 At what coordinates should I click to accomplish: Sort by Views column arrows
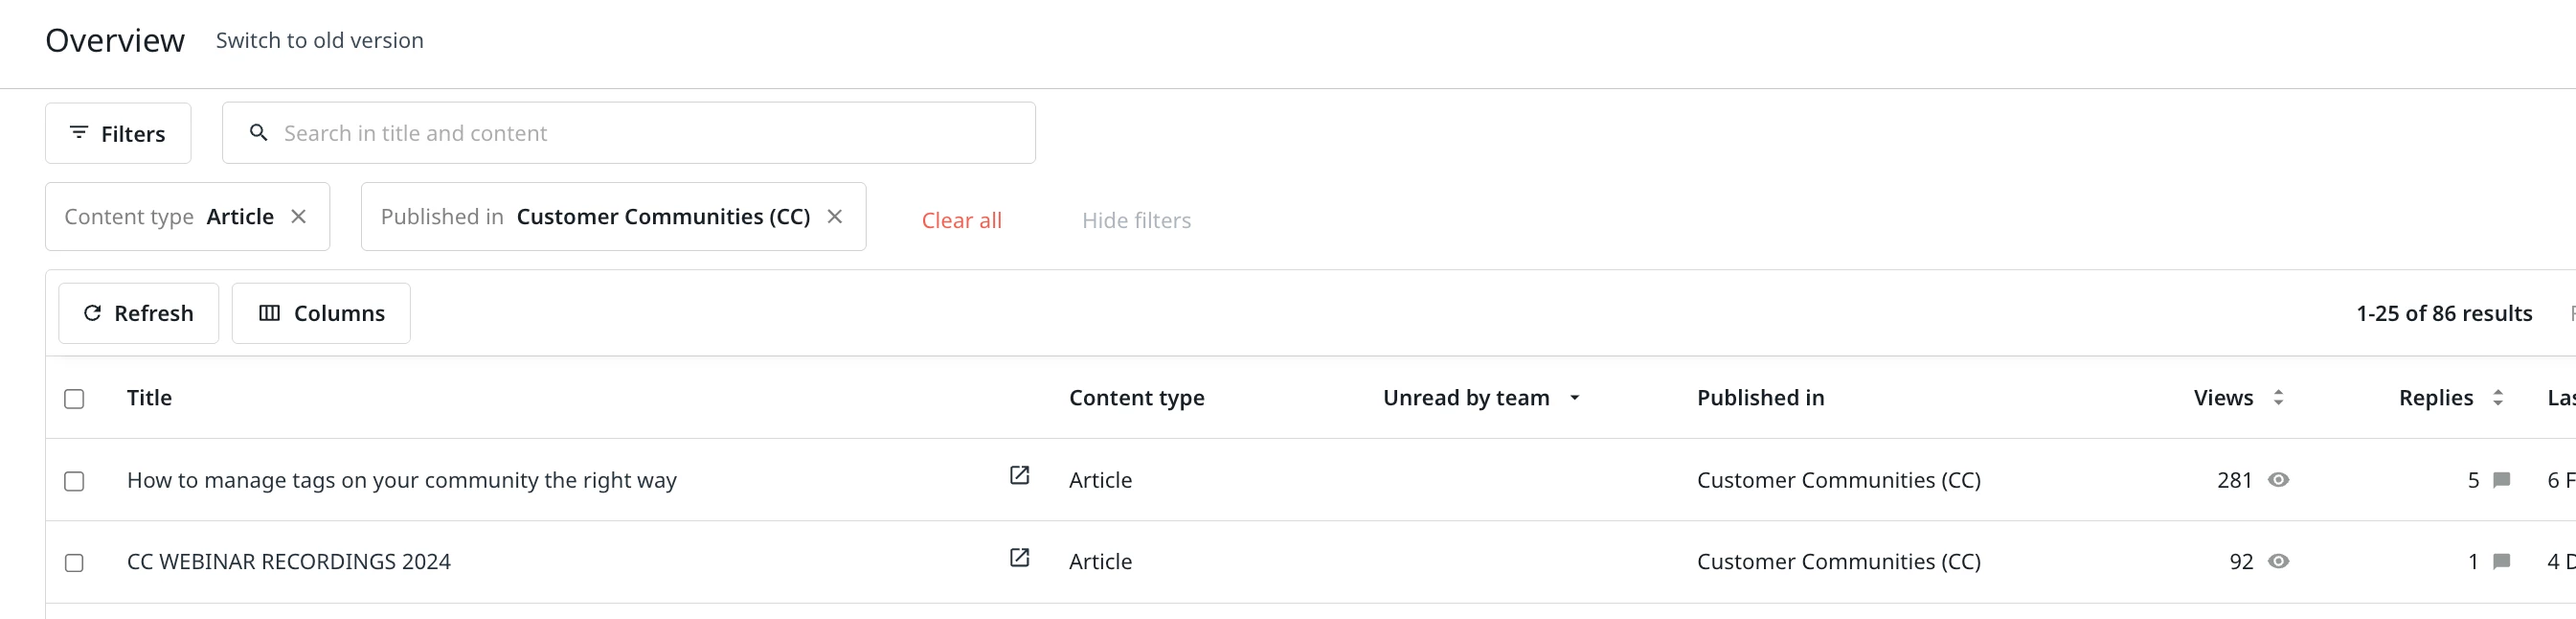click(2278, 397)
